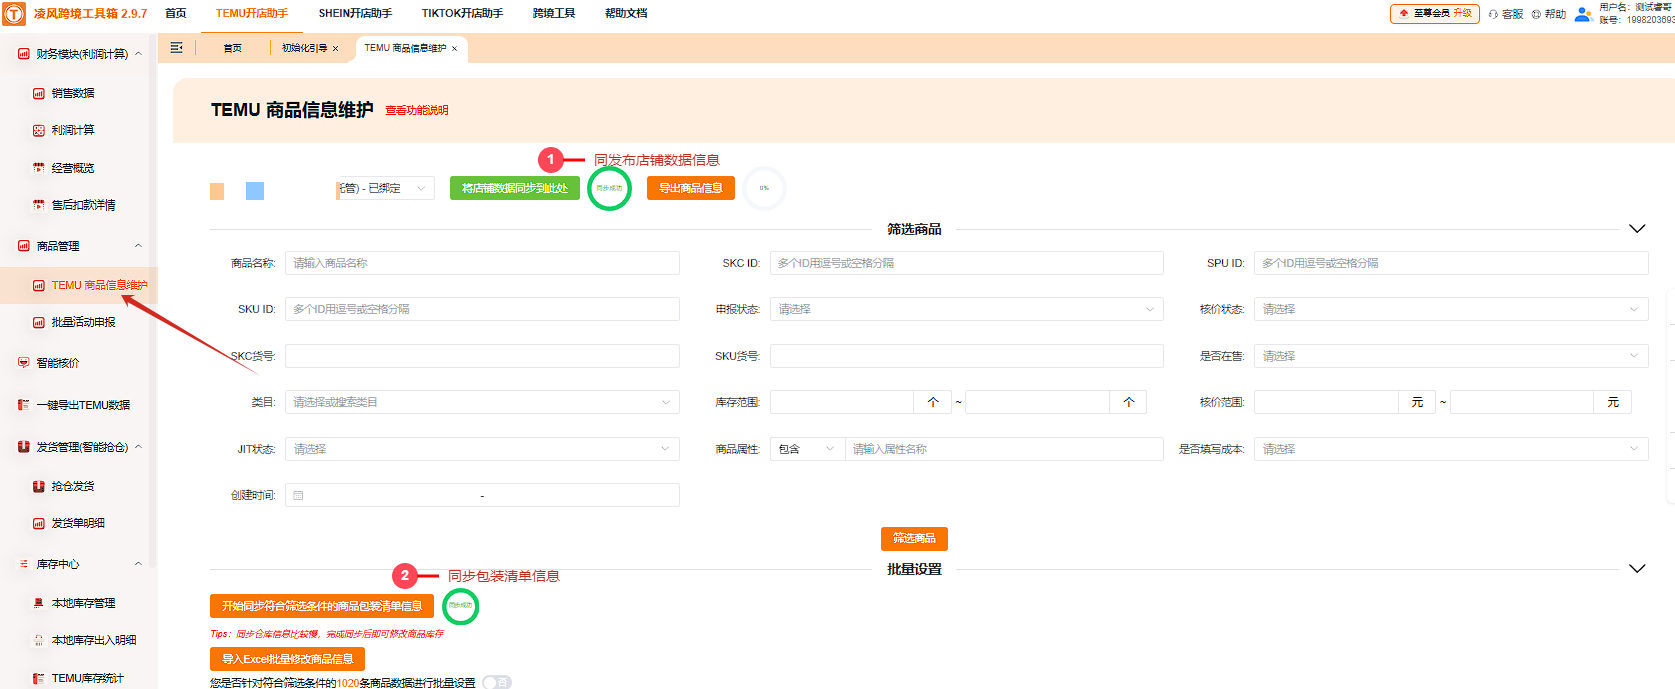Screen dimensions: 1675x689
Task: Click the SPU ID input field
Action: point(1451,263)
